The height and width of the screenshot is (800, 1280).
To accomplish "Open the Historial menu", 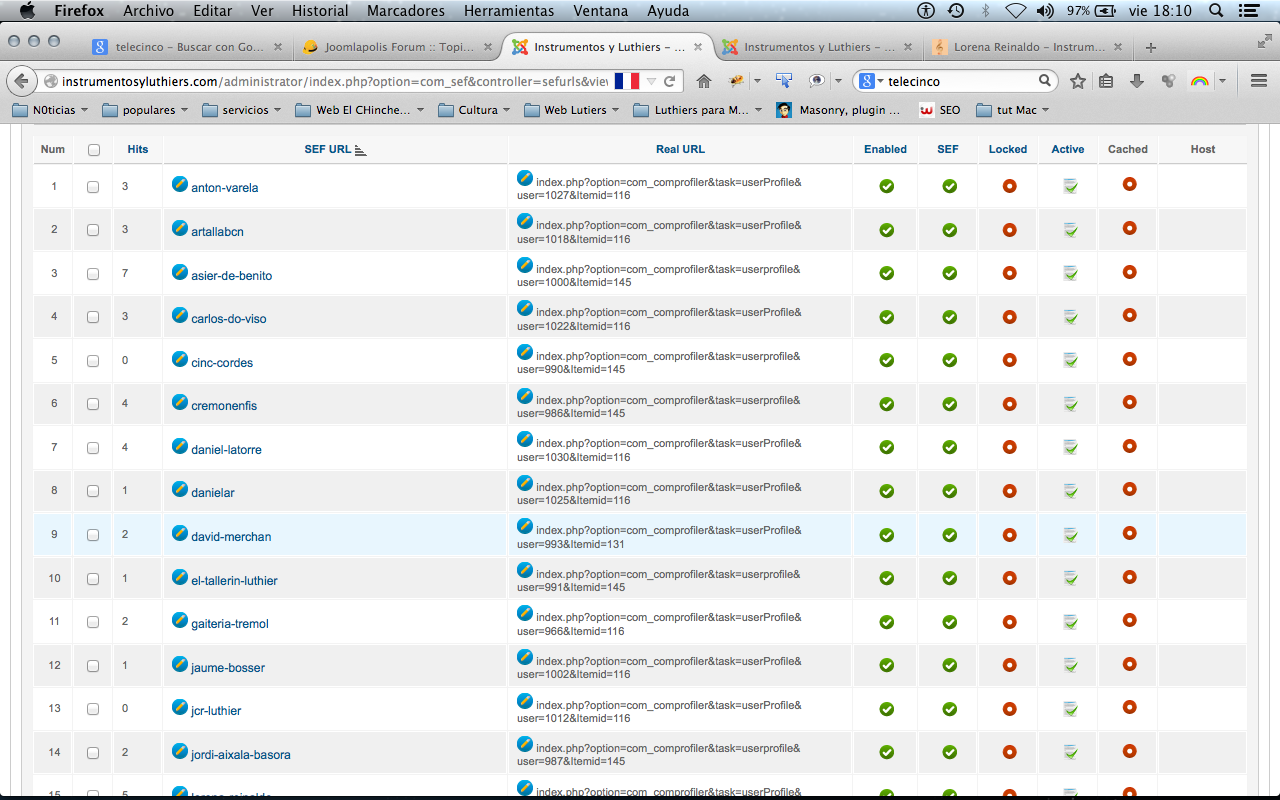I will pos(320,11).
